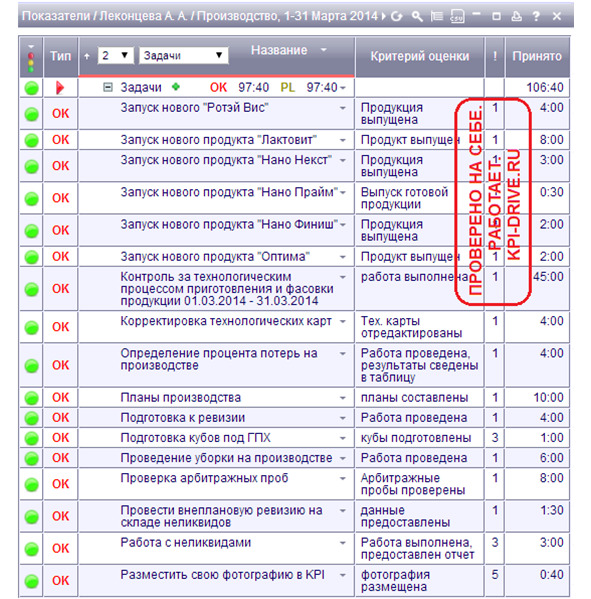The height and width of the screenshot is (599, 591).
Task: Click OK status for Проверка арбитражных проб
Action: click(60, 484)
